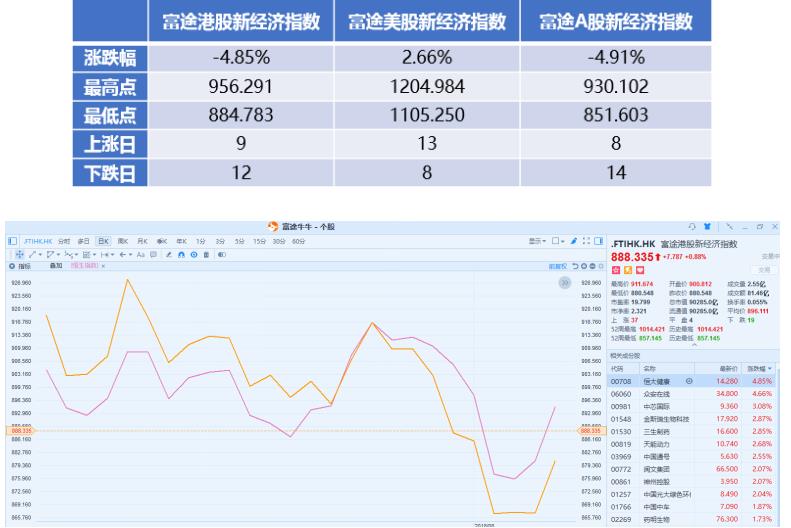Click the blue pencil draw icon top right

tap(573, 241)
